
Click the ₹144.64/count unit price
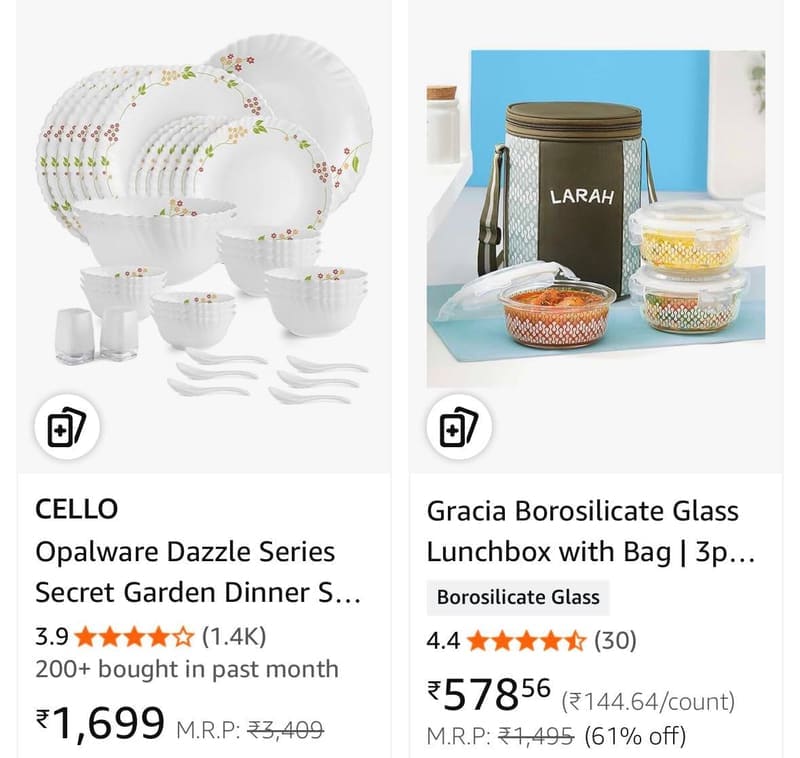pyautogui.click(x=648, y=701)
